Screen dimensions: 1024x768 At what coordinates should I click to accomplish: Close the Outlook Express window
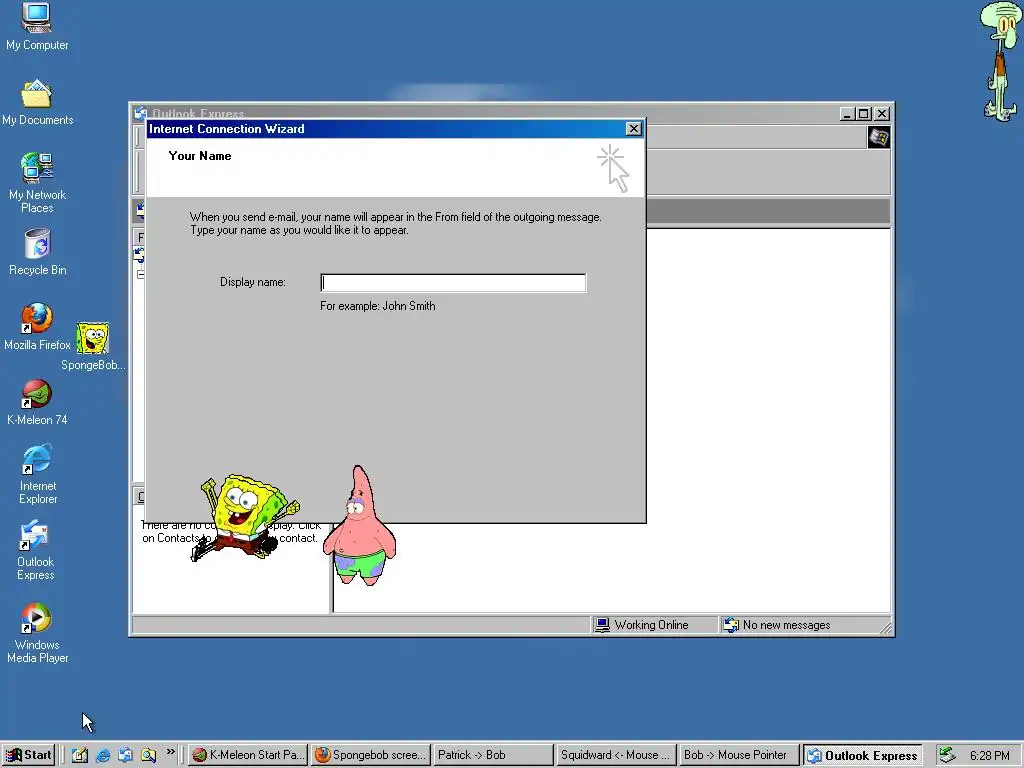(882, 114)
